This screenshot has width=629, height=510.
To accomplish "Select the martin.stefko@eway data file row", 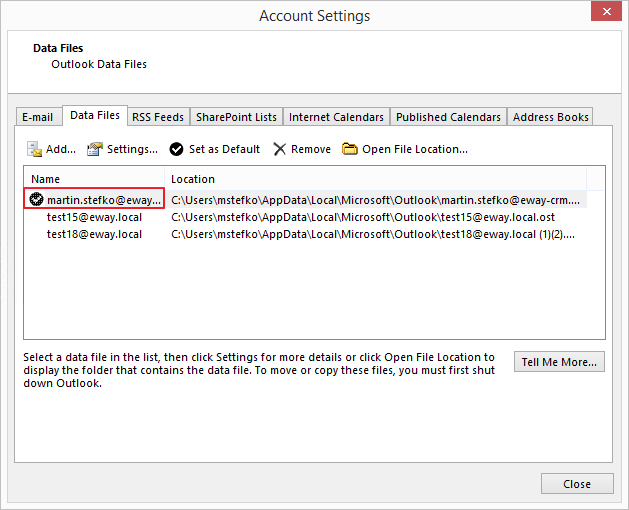I will (305, 199).
